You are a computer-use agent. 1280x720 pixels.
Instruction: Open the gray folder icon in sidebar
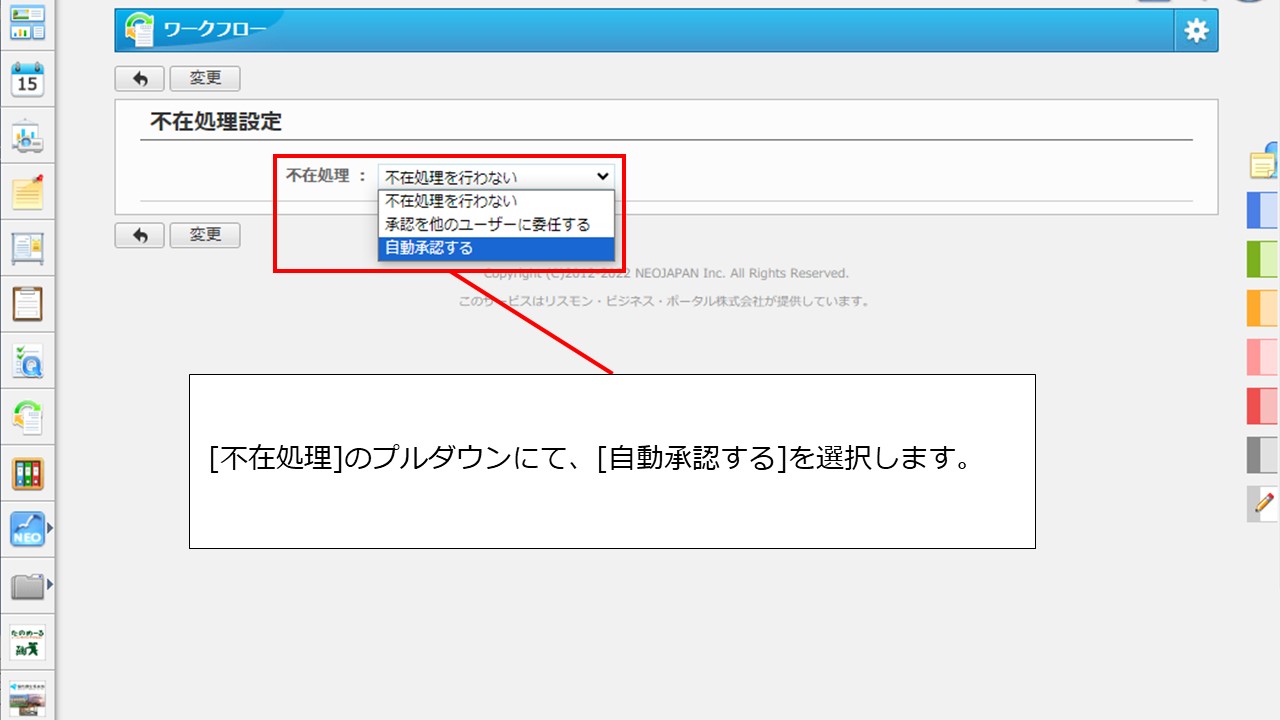pyautogui.click(x=27, y=586)
